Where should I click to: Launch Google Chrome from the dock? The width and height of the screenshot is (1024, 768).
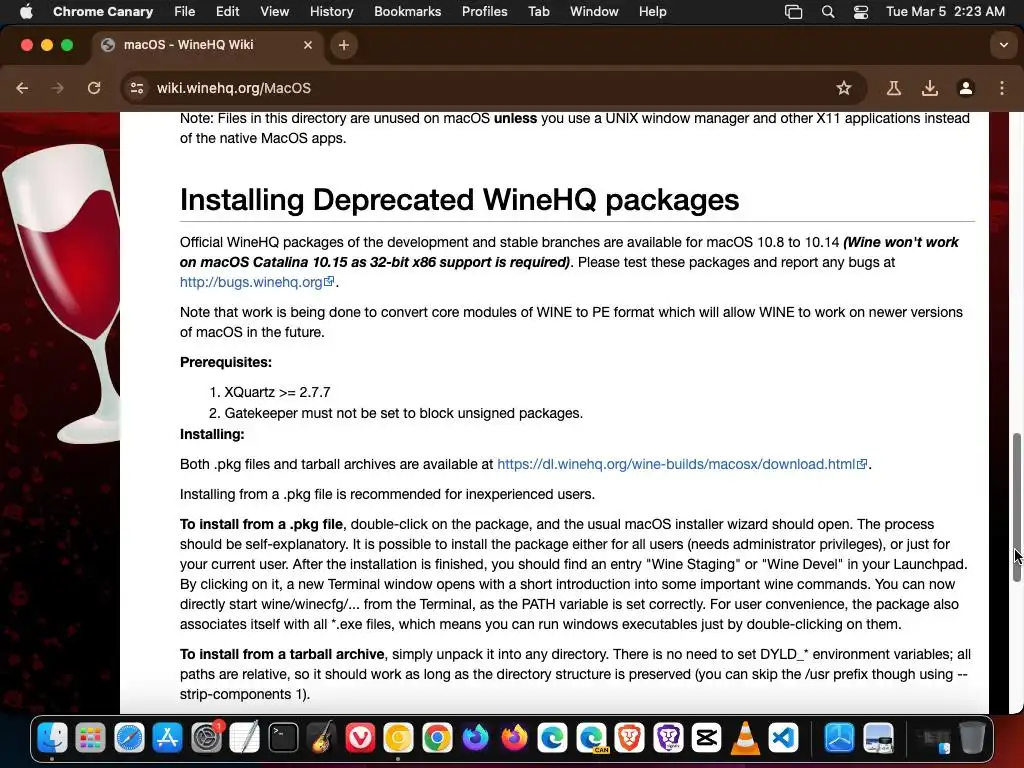tap(437, 738)
